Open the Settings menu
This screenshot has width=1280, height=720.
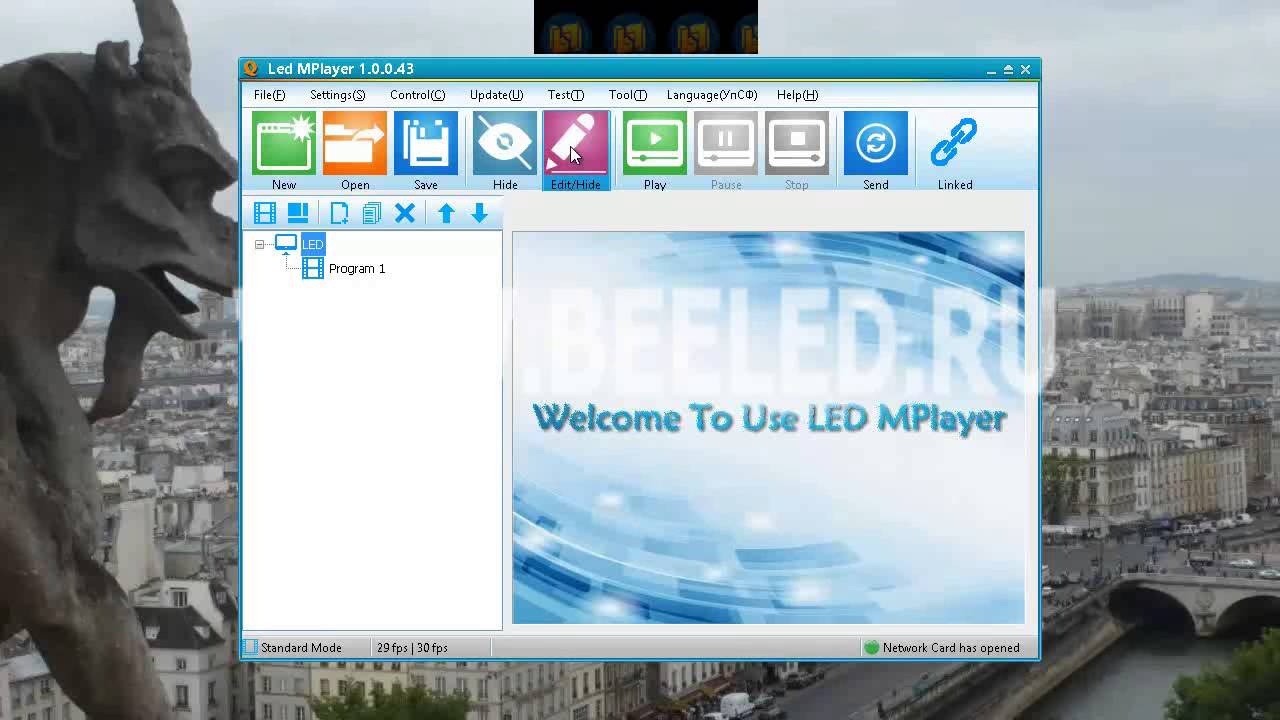point(338,95)
